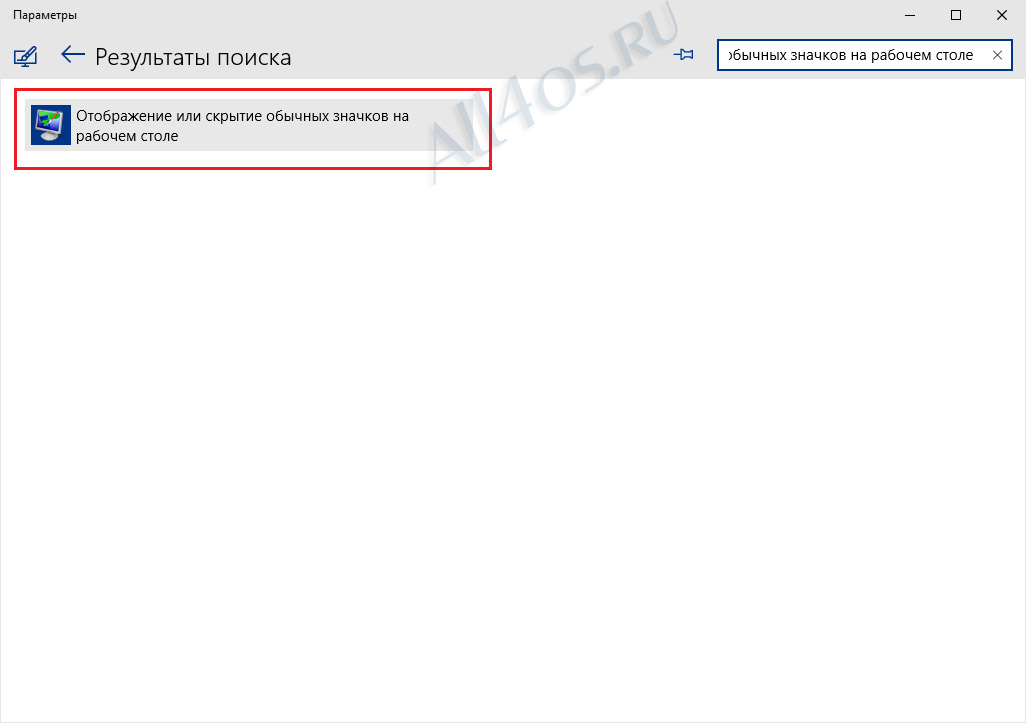This screenshot has width=1026, height=723.
Task: Click the back arrow beside Результаты поиска
Action: 73,55
